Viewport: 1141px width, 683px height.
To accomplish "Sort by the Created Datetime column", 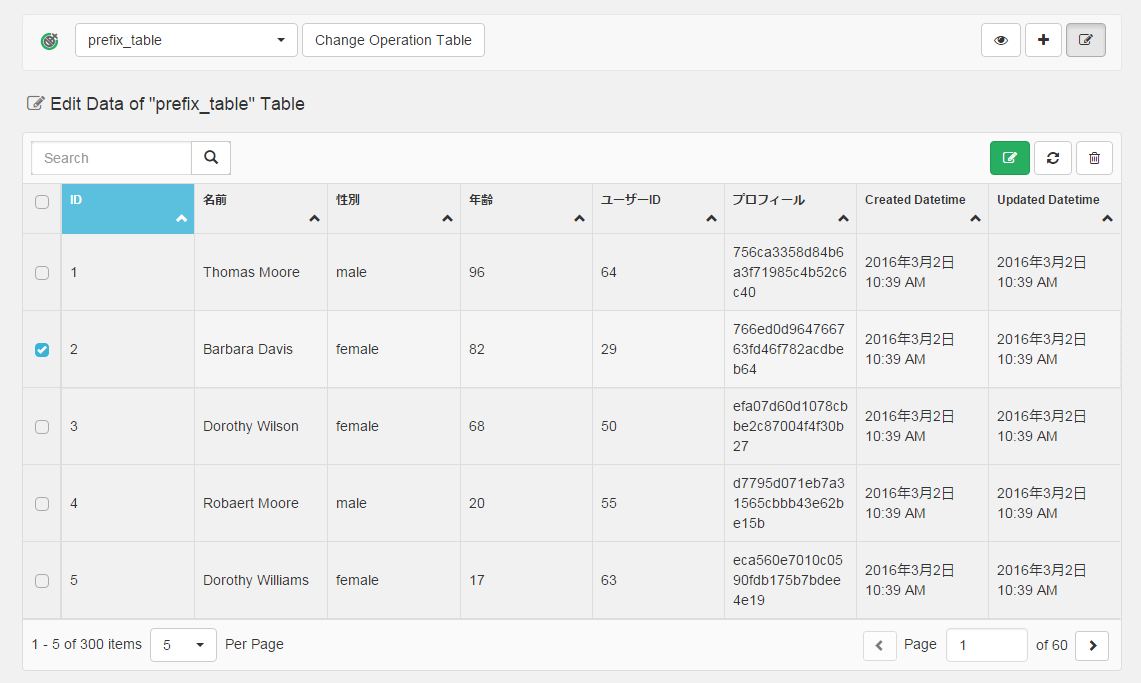I will (921, 208).
